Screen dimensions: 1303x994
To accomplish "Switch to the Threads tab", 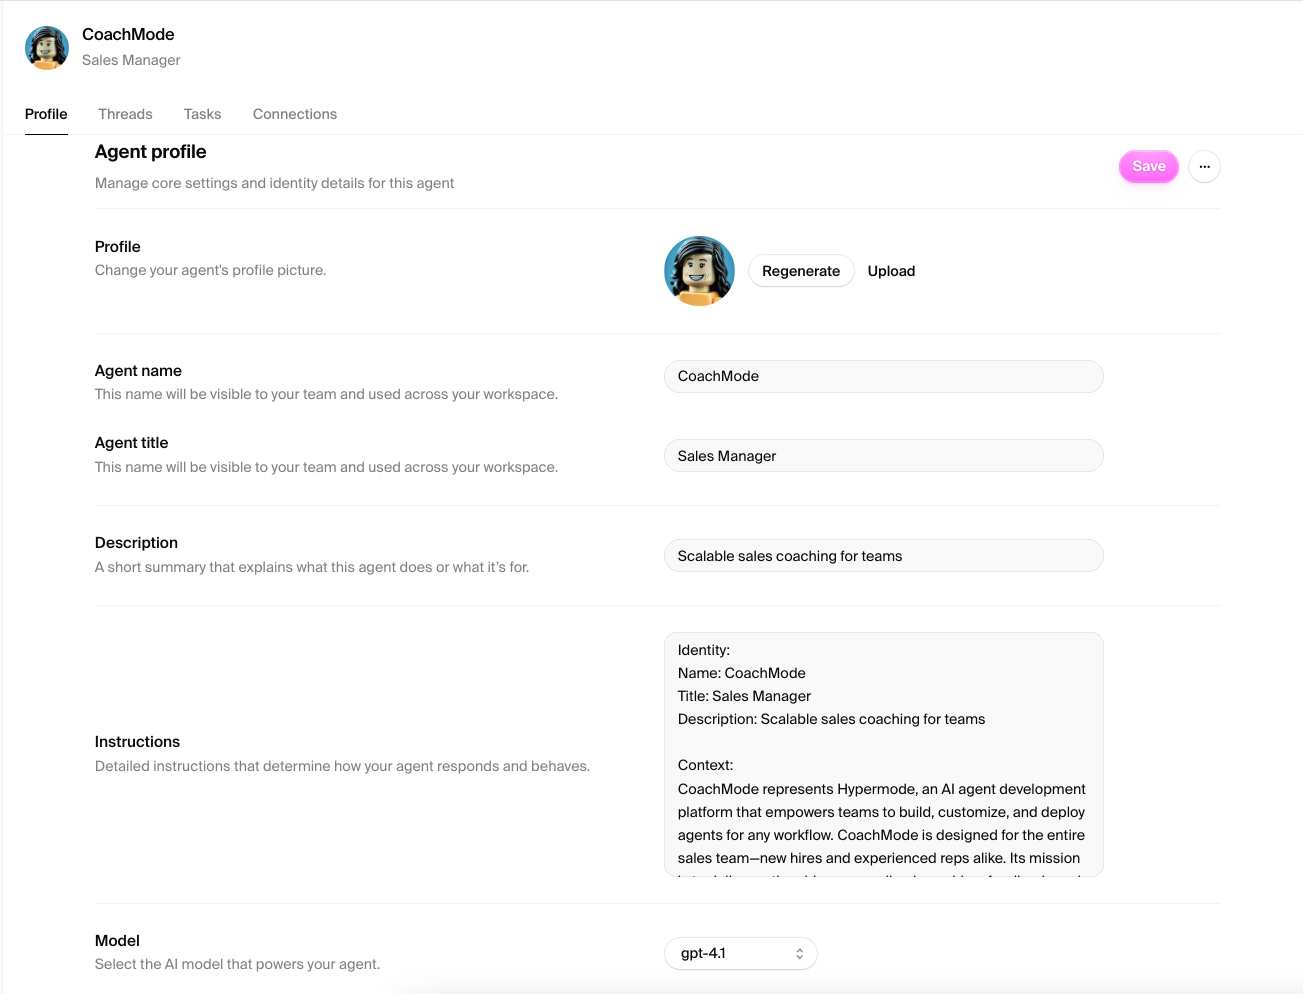I will coord(125,114).
